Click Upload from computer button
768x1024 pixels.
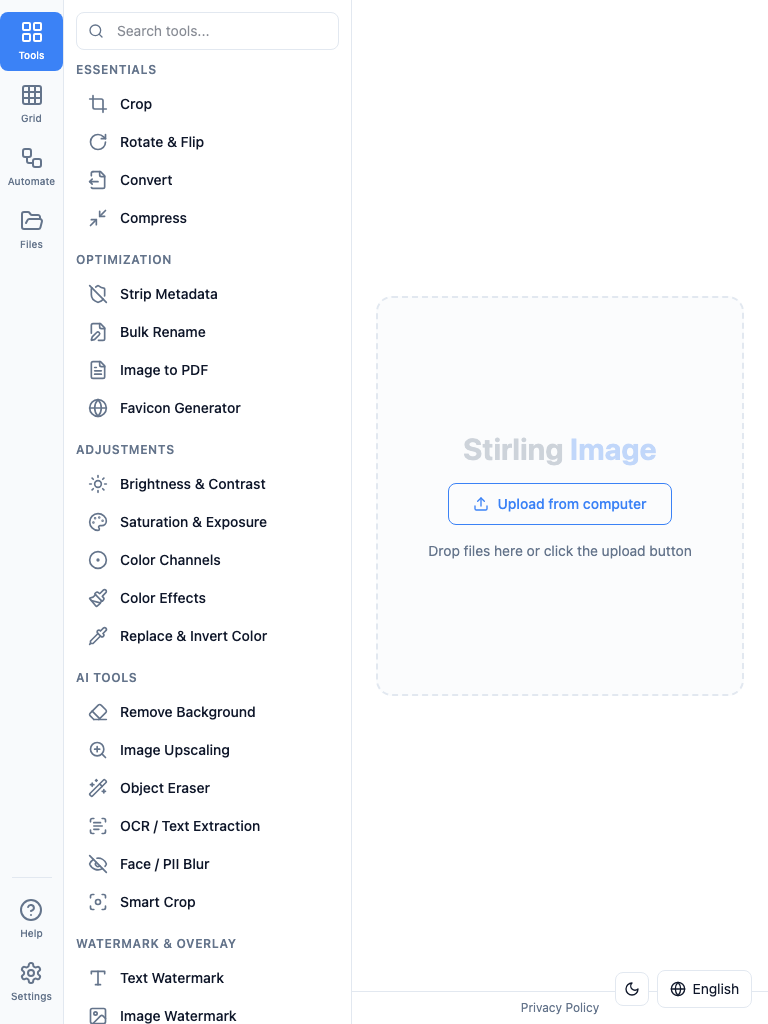[560, 504]
